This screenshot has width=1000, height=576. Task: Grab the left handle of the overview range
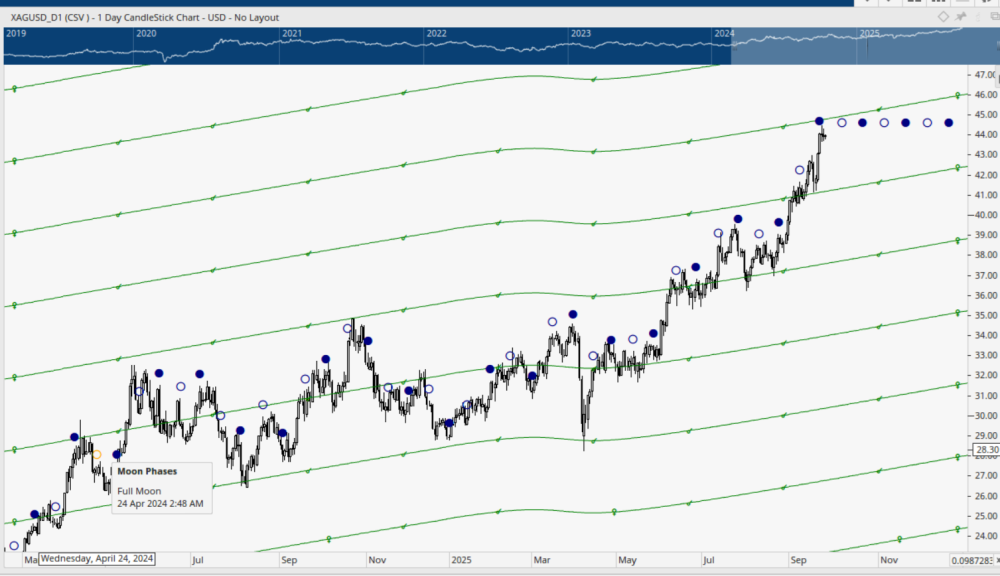pos(732,47)
